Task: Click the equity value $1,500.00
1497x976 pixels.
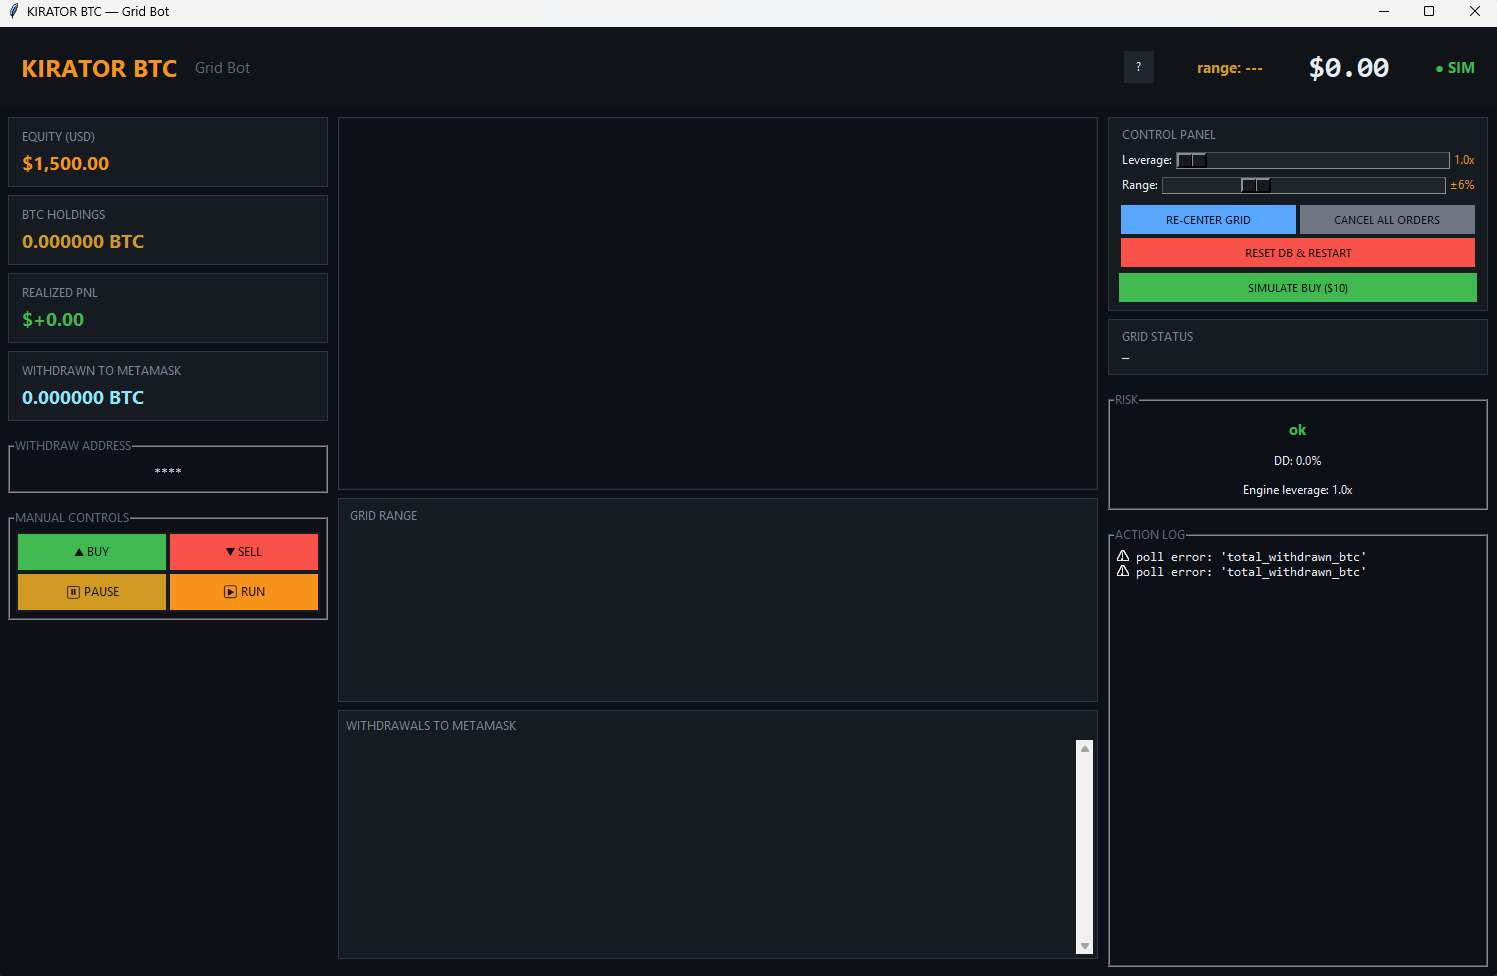Action: point(66,163)
